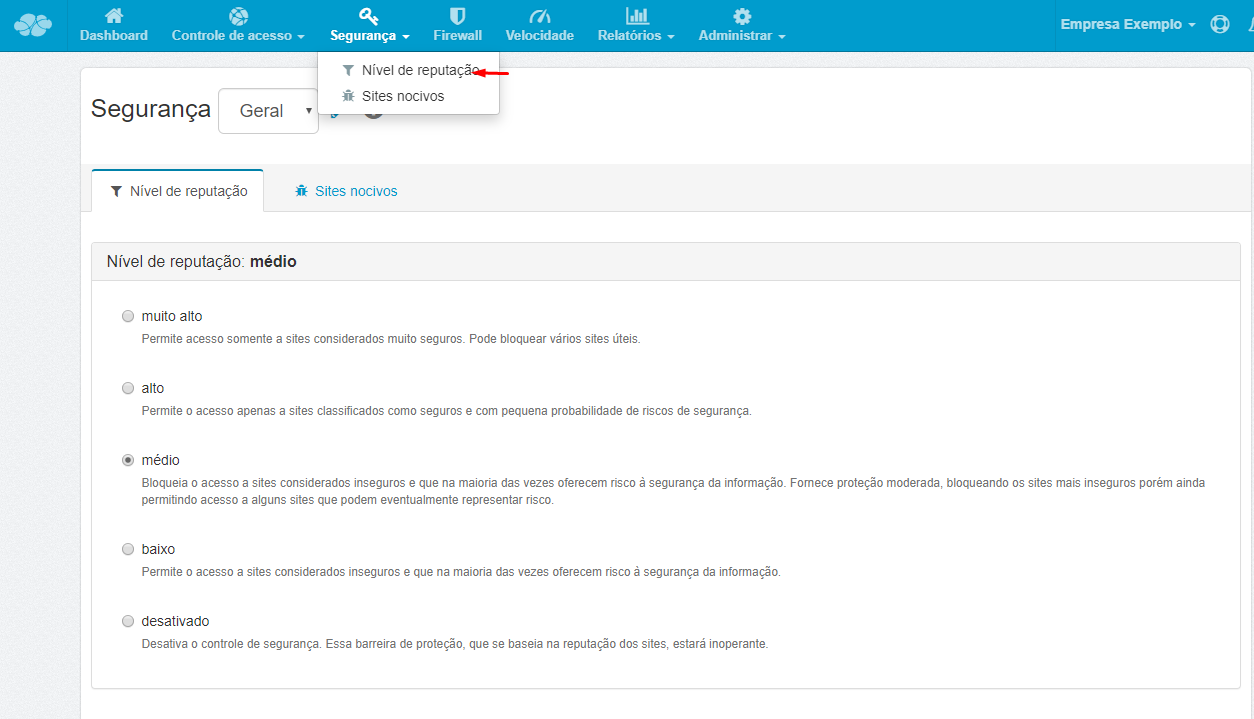Select the médio radio button
The width and height of the screenshot is (1254, 719).
pyautogui.click(x=128, y=460)
